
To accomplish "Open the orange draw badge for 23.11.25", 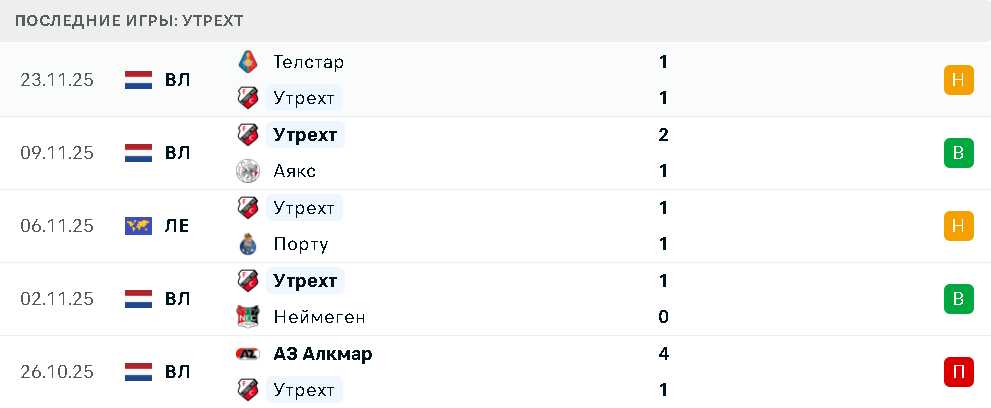I will coord(958,80).
